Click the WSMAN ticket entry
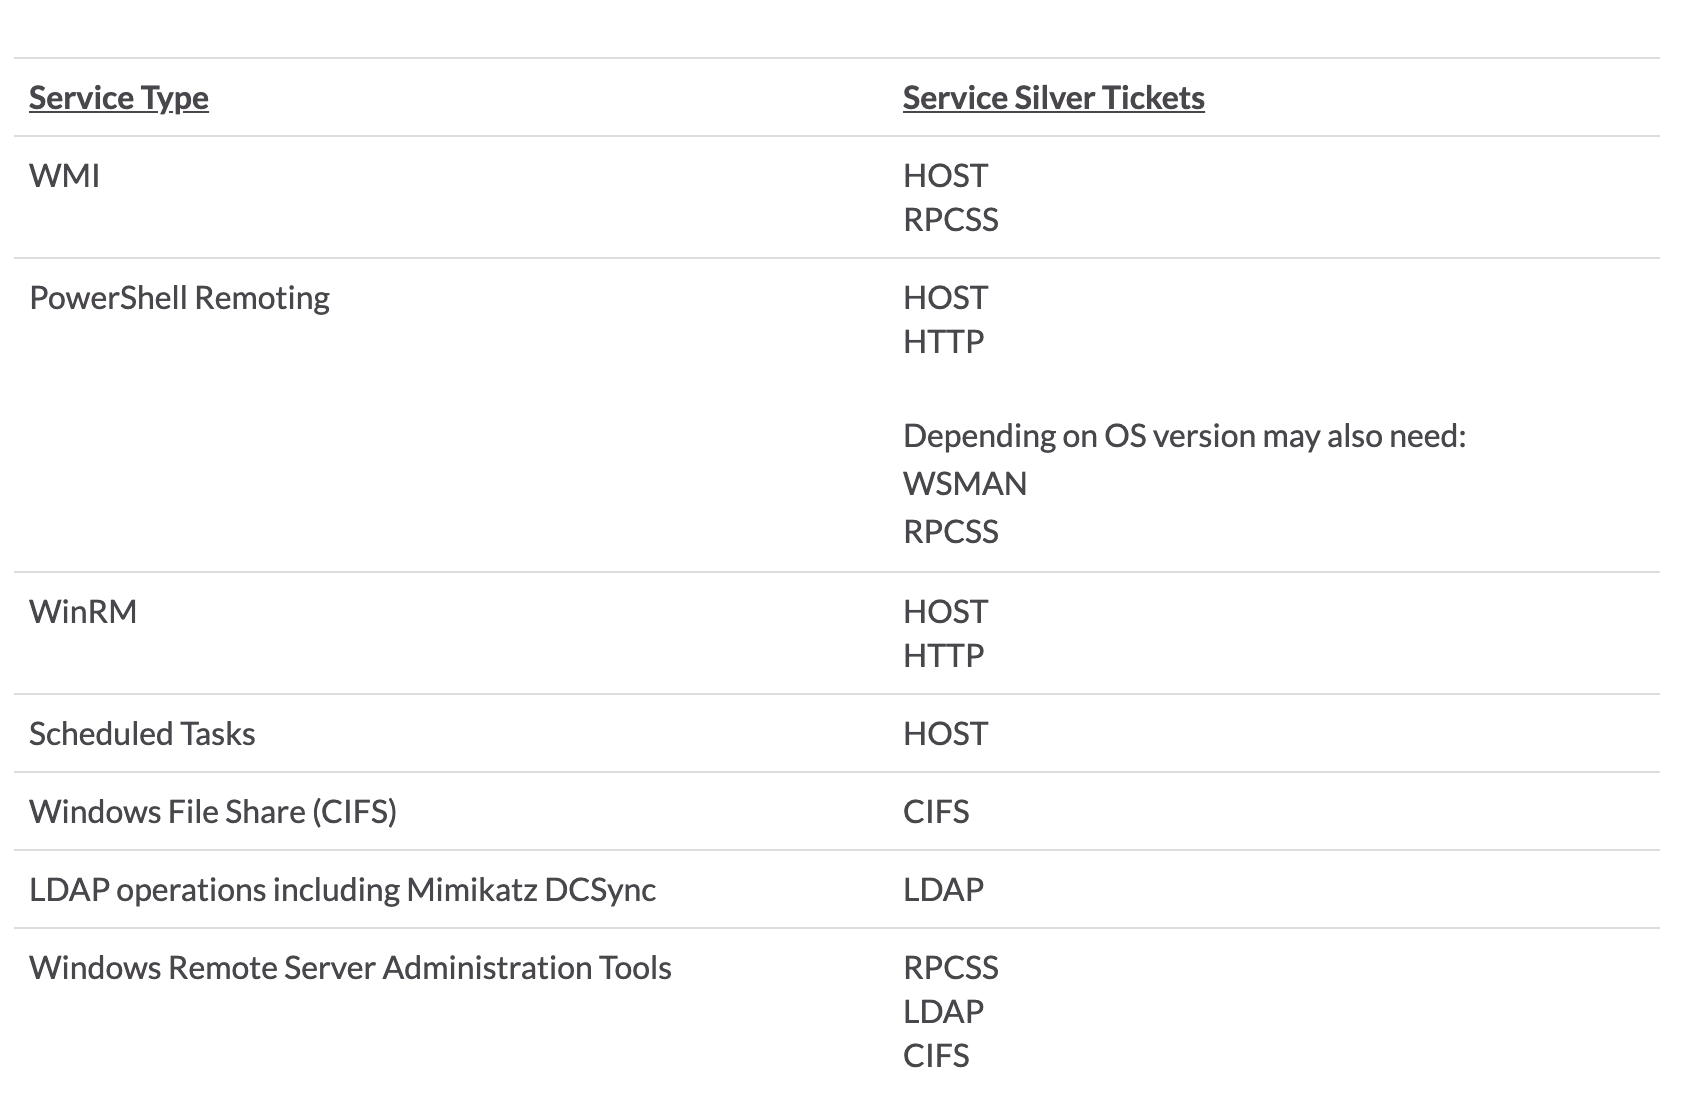Image resolution: width=1688 pixels, height=1118 pixels. tap(964, 484)
